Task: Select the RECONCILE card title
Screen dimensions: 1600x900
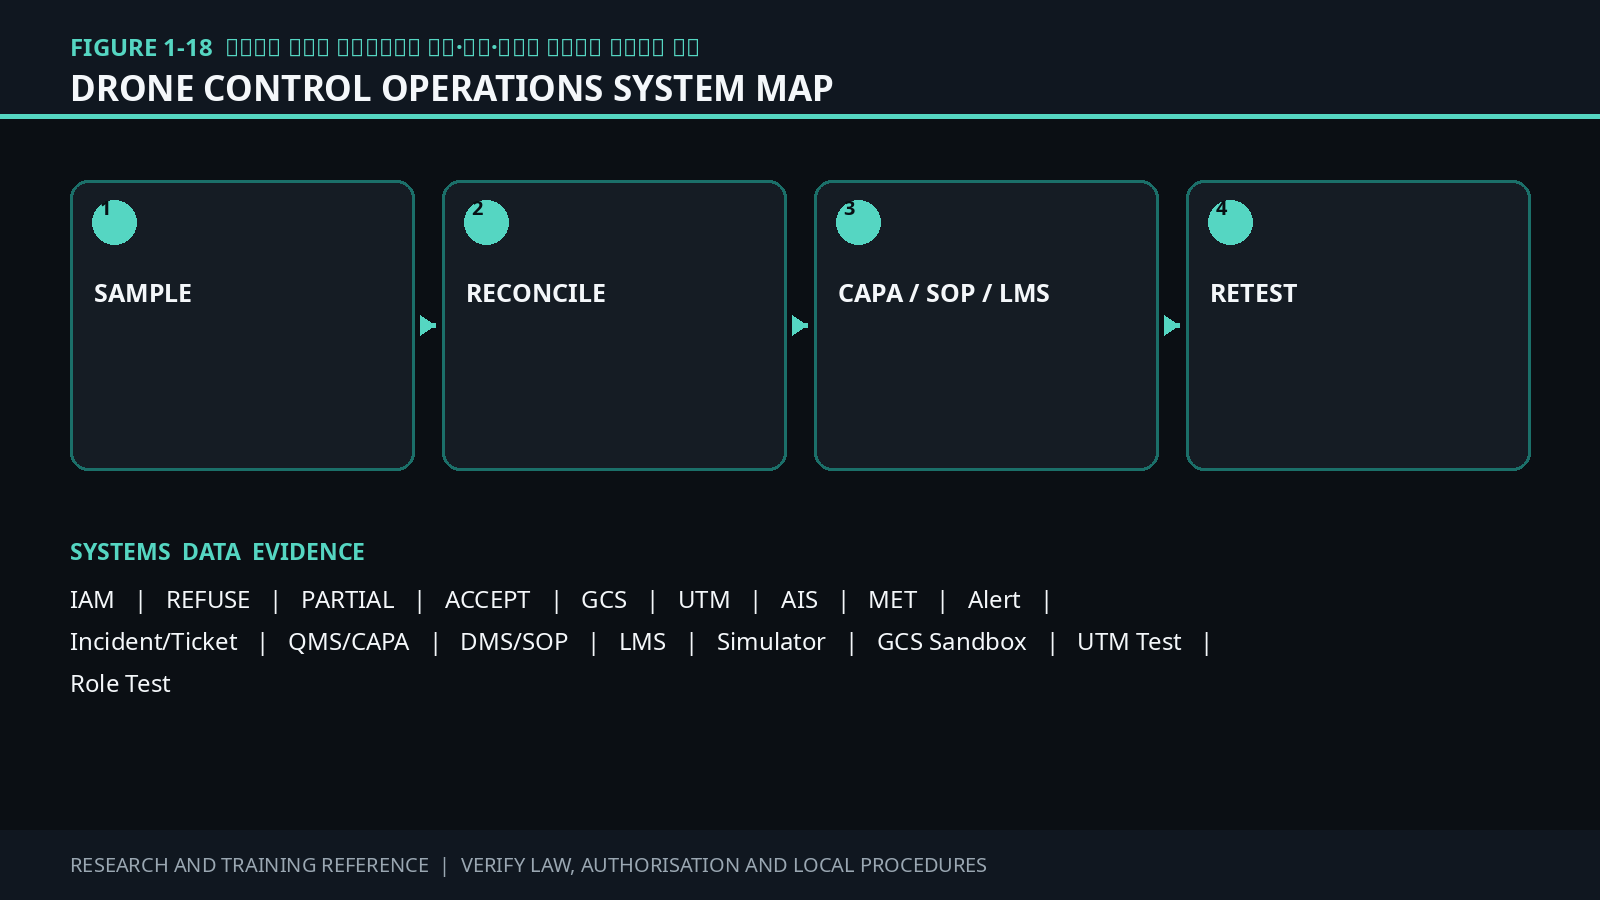Action: pos(536,293)
